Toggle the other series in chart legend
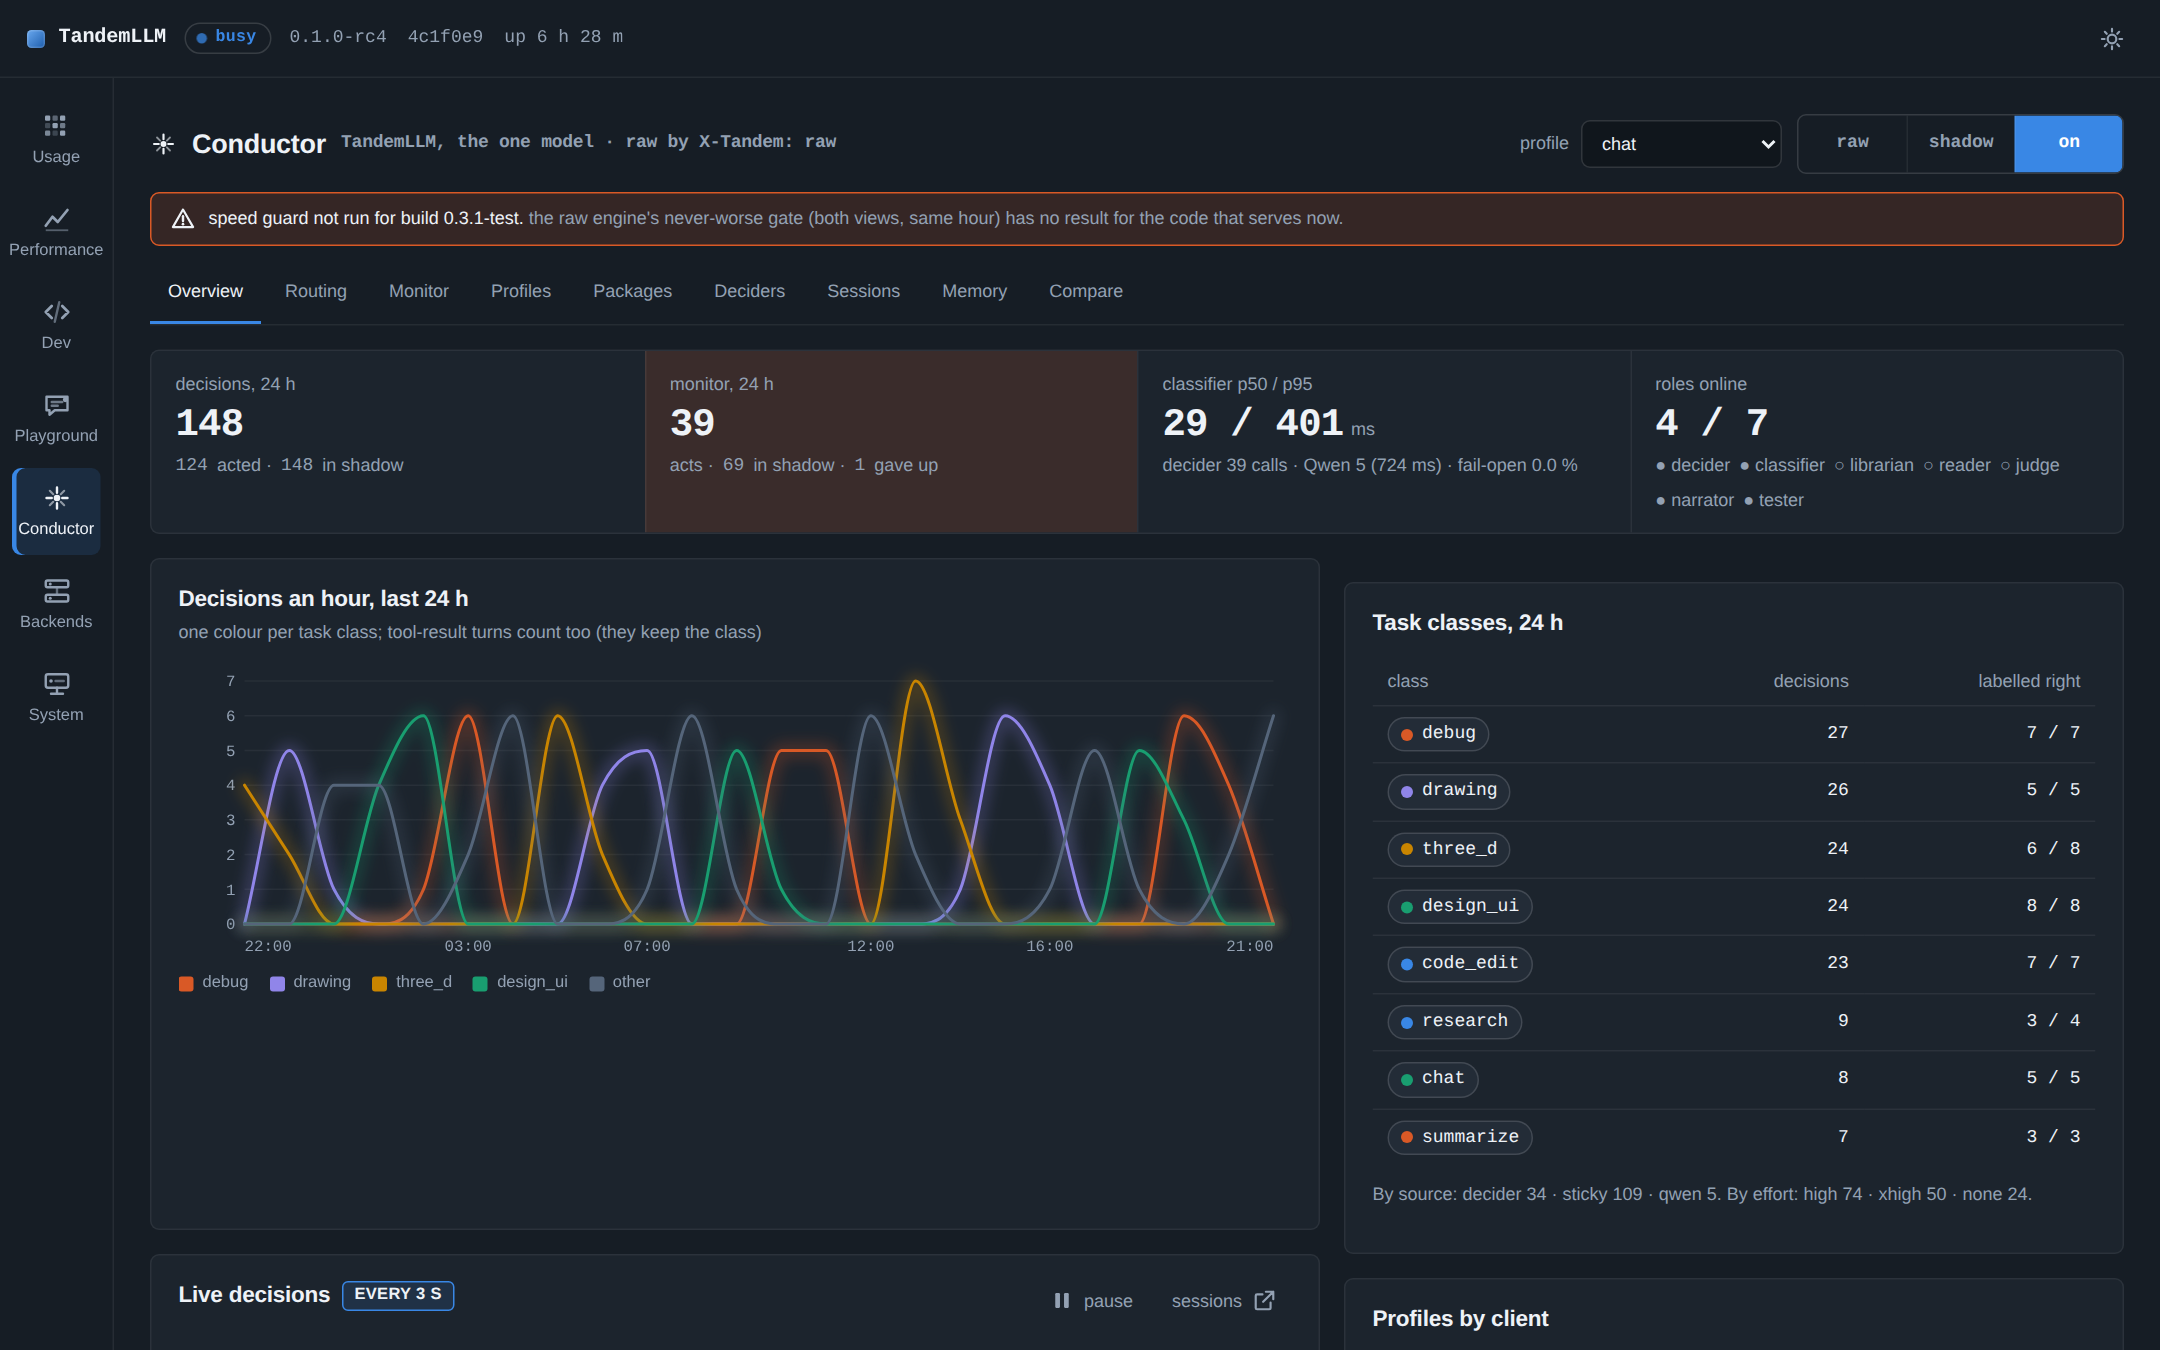The image size is (2160, 1350). [619, 982]
